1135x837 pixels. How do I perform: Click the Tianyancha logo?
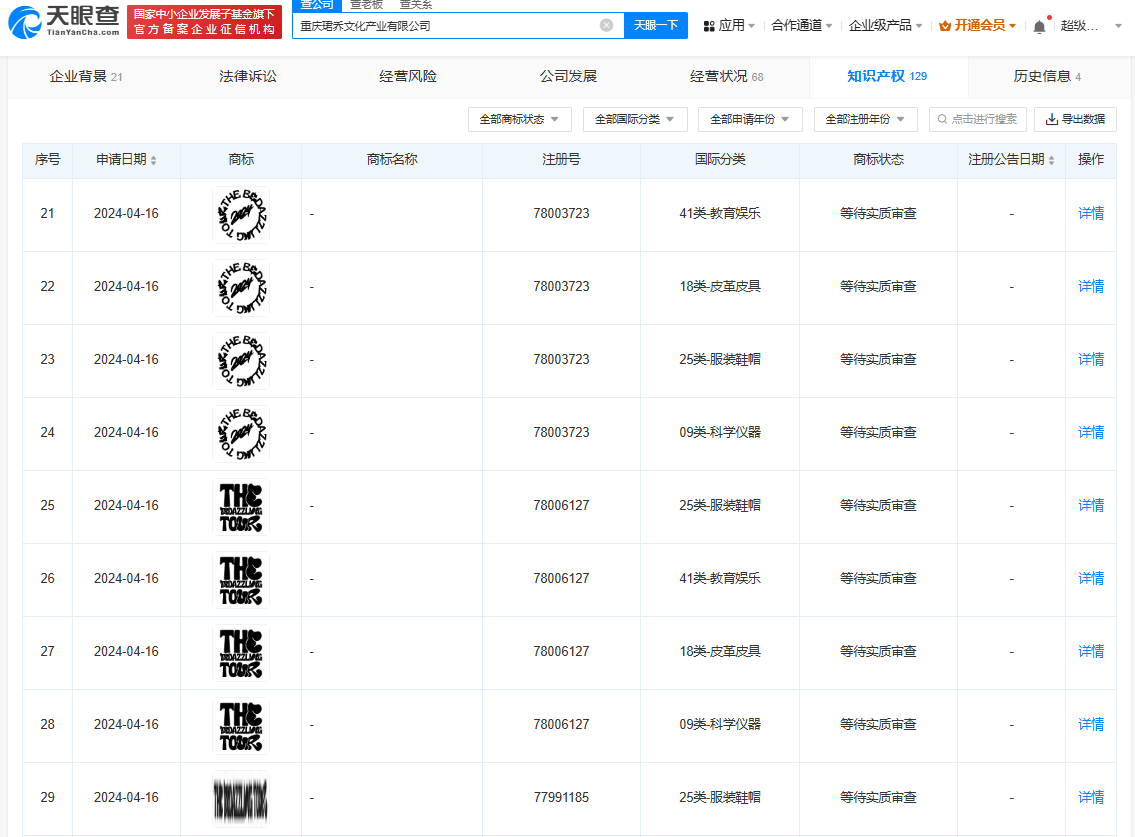point(64,22)
